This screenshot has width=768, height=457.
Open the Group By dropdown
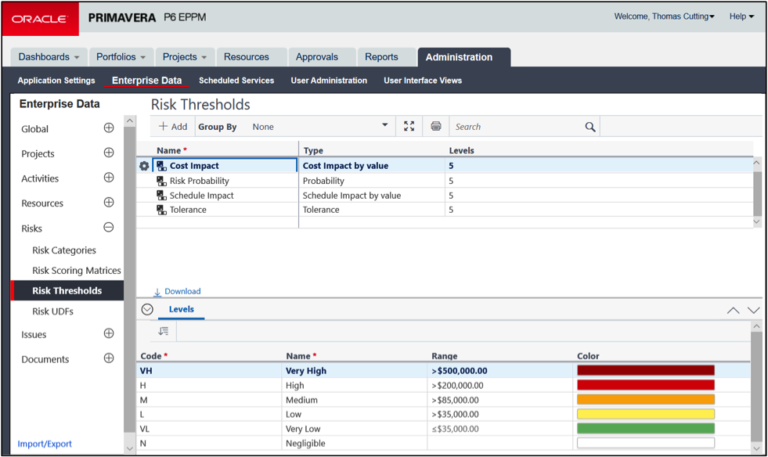[x=385, y=127]
